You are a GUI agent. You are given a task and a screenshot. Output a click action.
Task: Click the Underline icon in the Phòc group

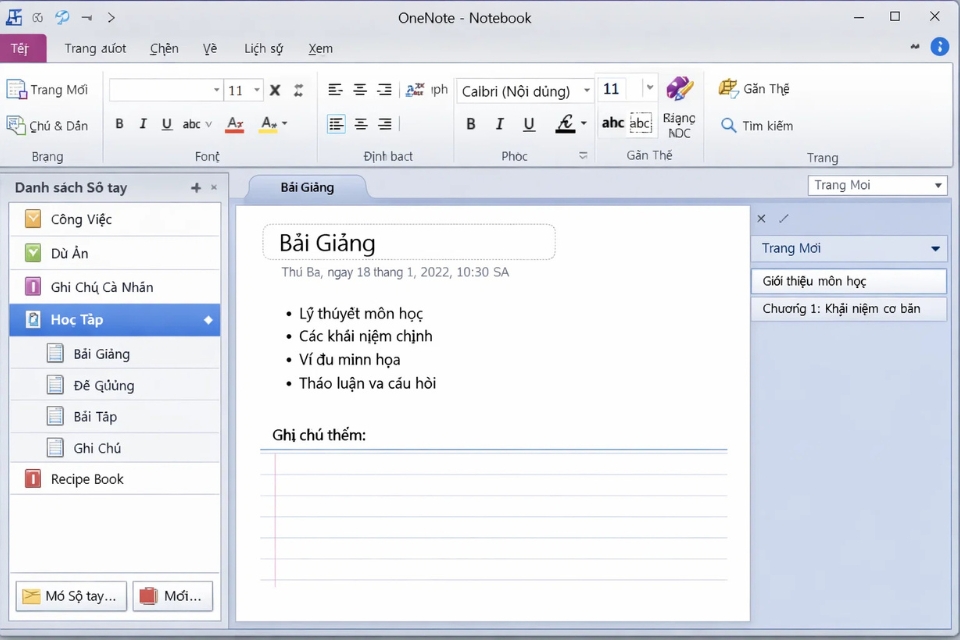pyautogui.click(x=528, y=124)
